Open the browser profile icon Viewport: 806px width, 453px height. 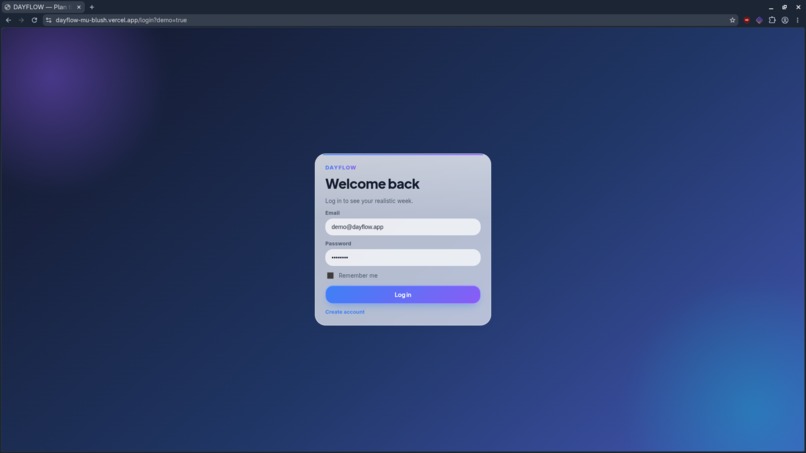[785, 20]
